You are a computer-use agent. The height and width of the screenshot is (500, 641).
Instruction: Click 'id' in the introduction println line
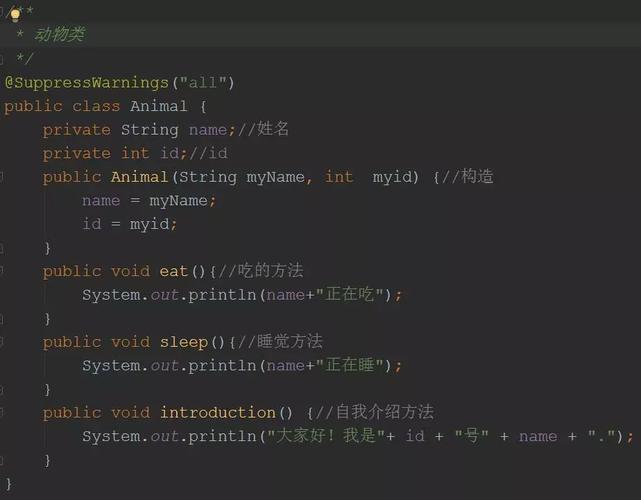pyautogui.click(x=415, y=436)
